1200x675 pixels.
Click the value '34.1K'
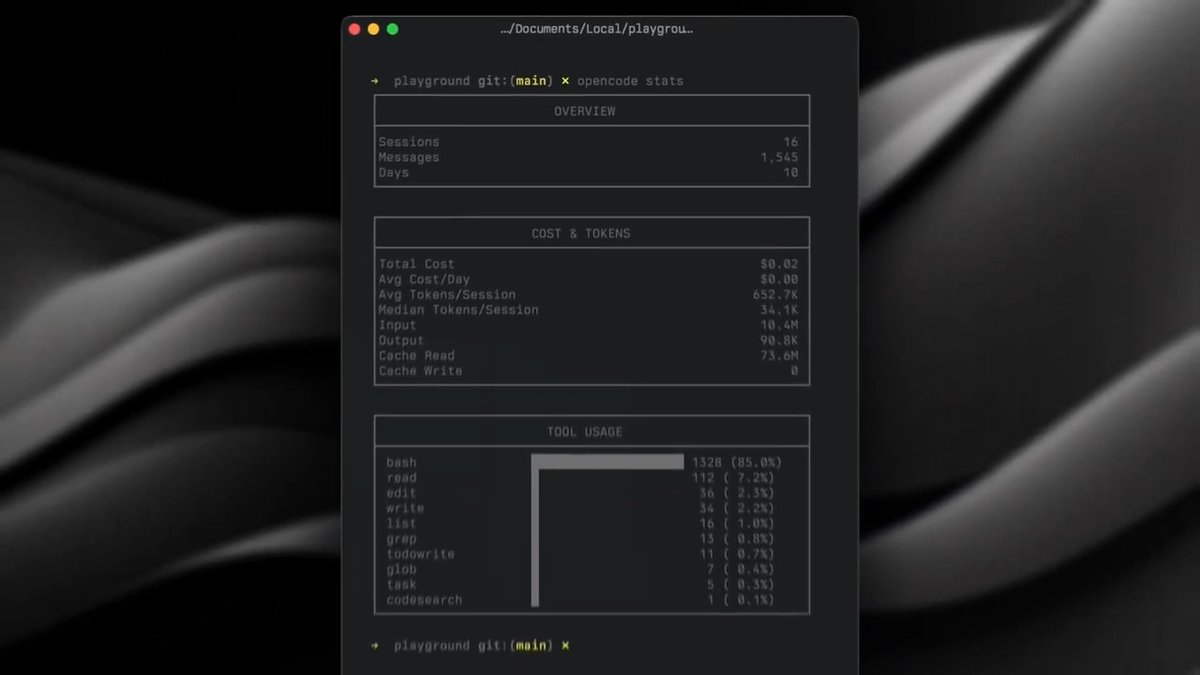(x=779, y=310)
